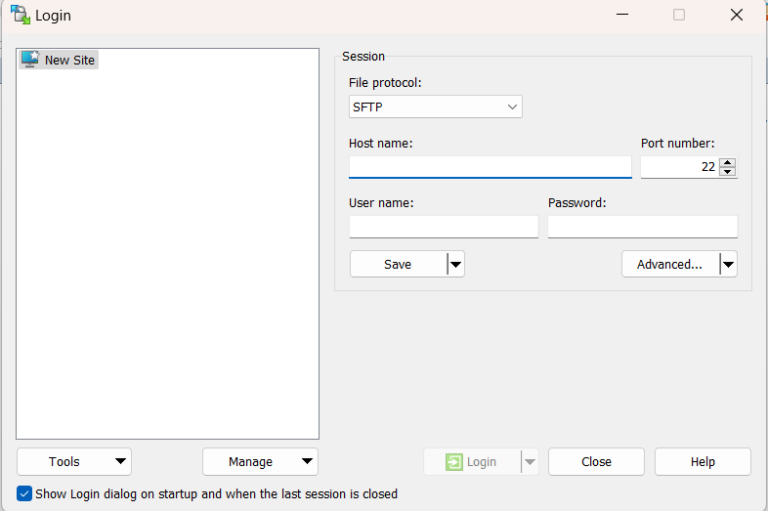Viewport: 768px width, 511px height.
Task: Focus the Host name field
Action: (x=490, y=167)
